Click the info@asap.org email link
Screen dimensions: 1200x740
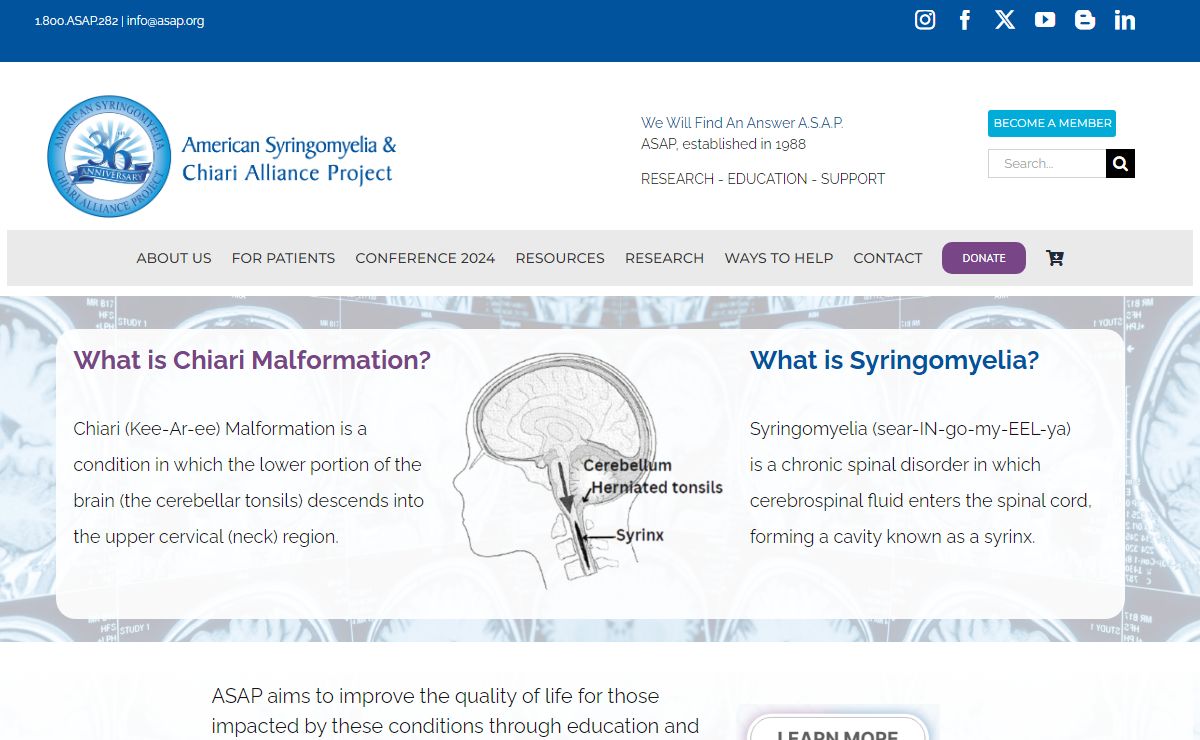165,21
